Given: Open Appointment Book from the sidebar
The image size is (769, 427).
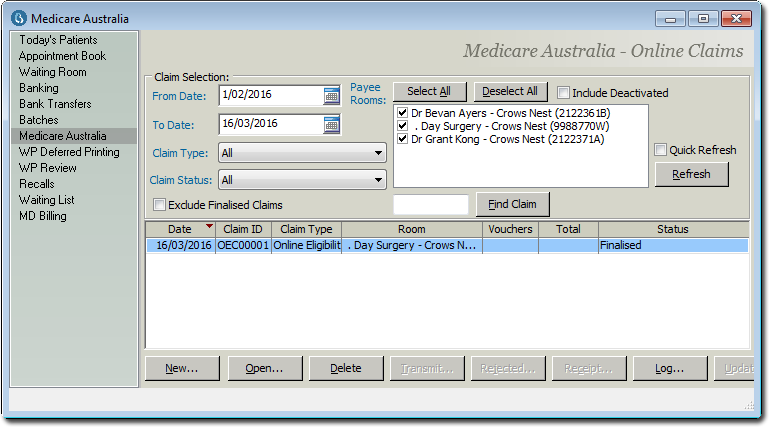Looking at the screenshot, I should (62, 56).
